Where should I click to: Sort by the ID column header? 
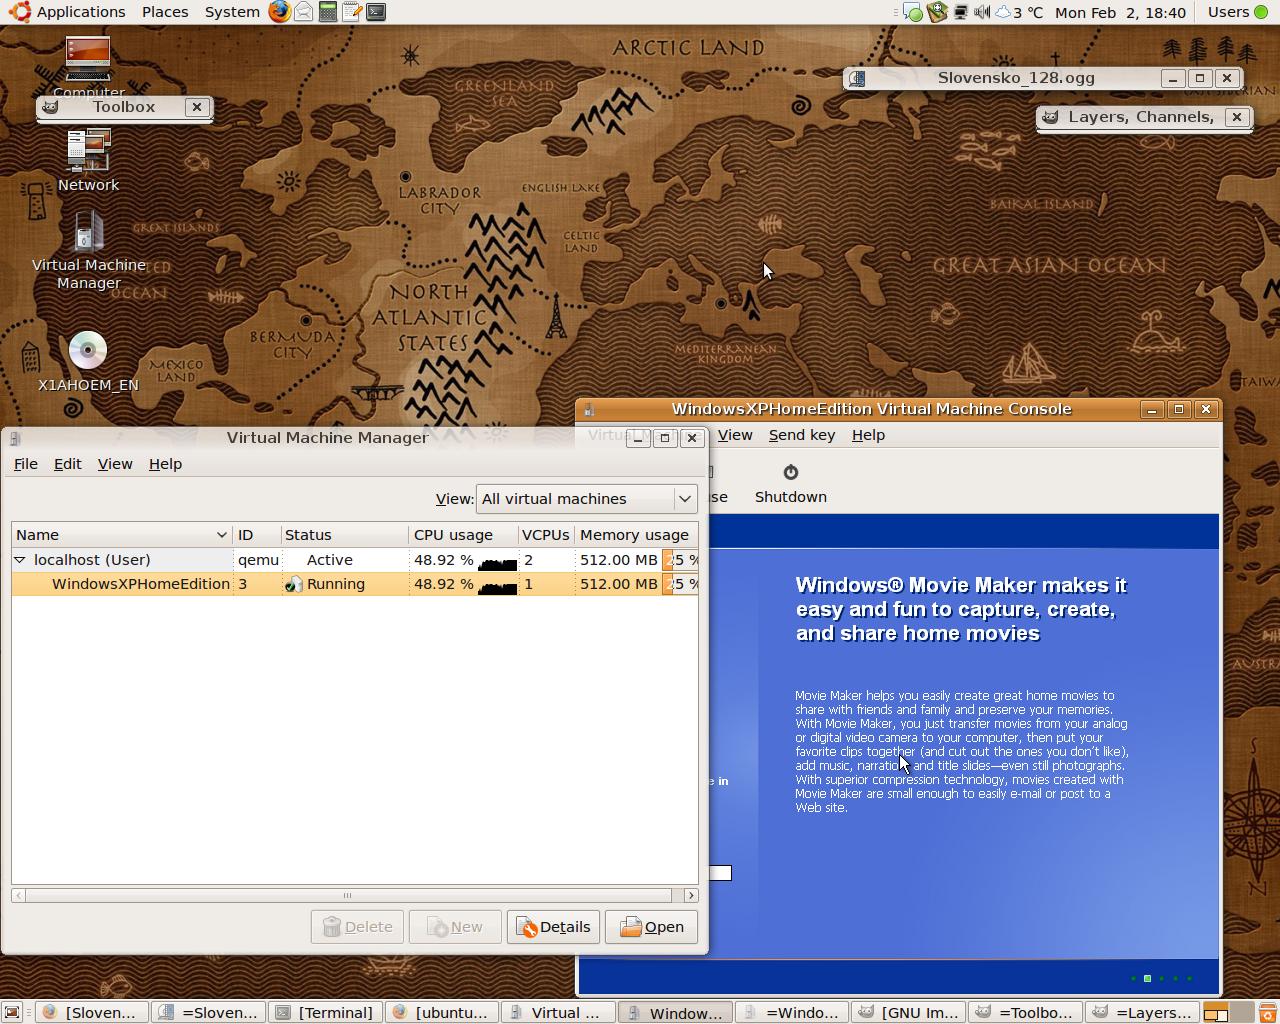pyautogui.click(x=257, y=535)
